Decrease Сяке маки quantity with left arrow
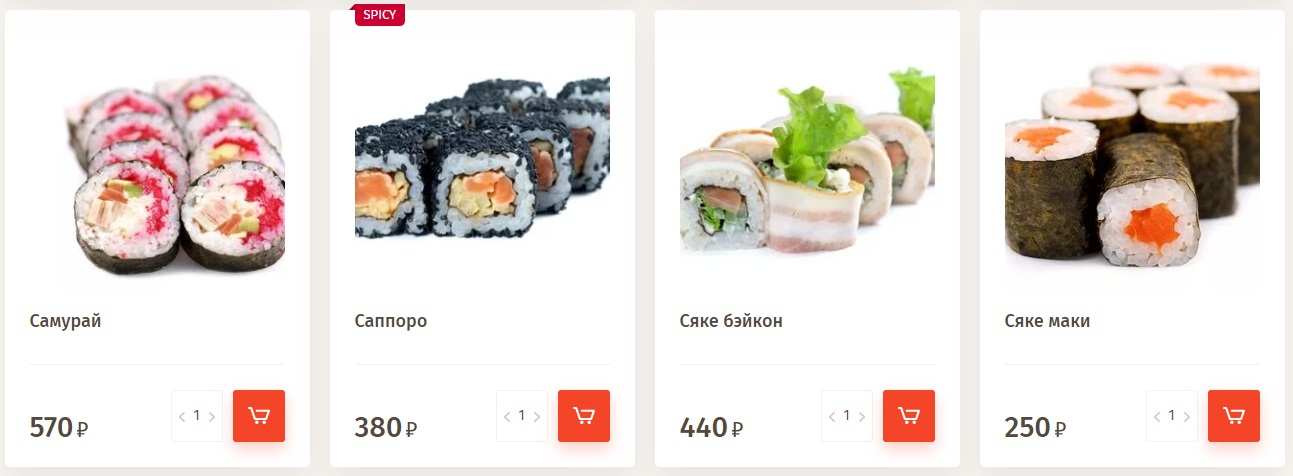This screenshot has width=1293, height=476. tap(1157, 416)
